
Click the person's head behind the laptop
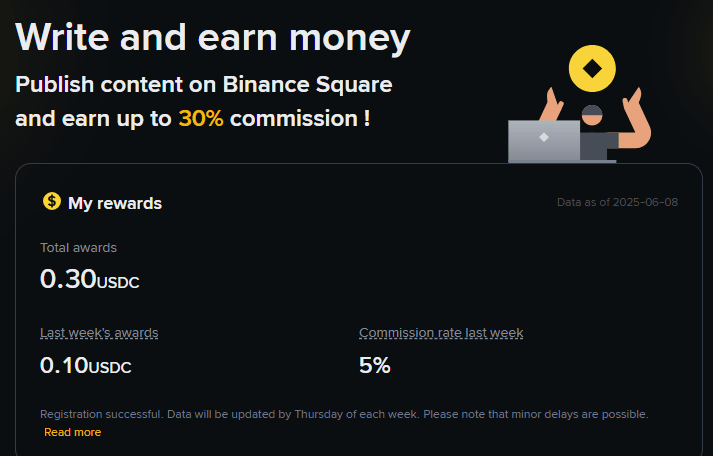pos(592,115)
